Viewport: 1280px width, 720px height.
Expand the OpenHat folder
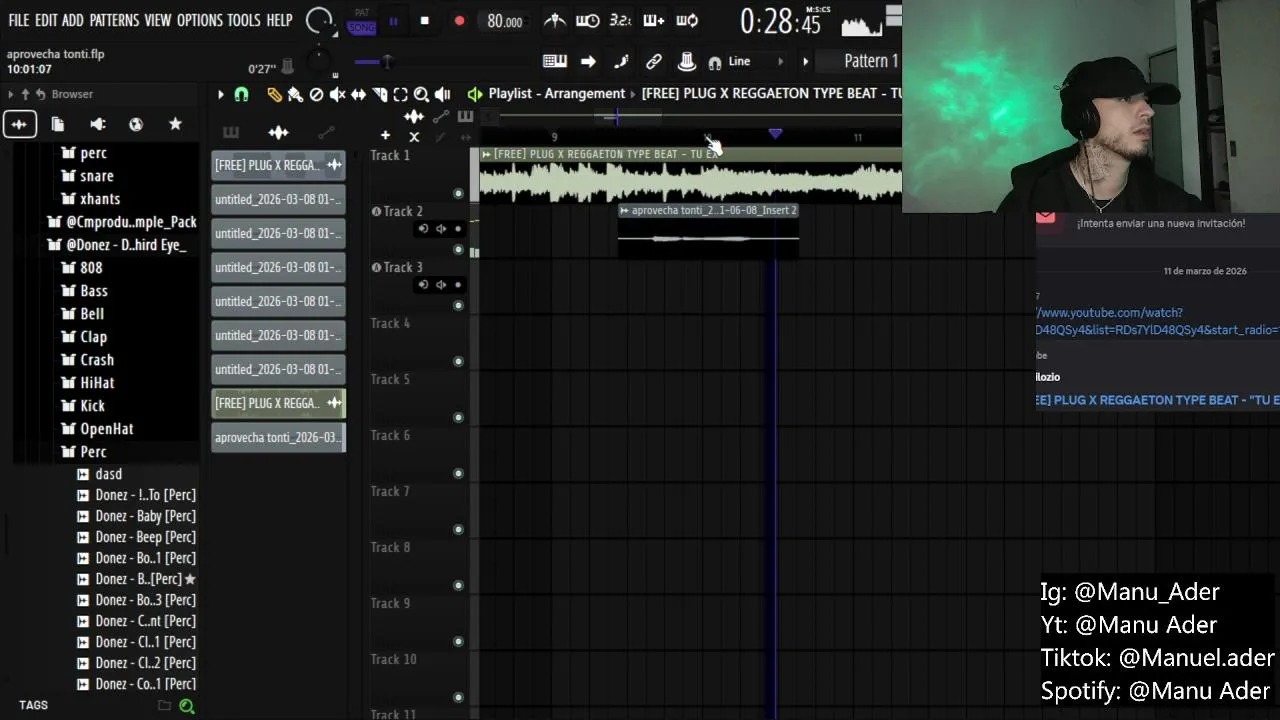pyautogui.click(x=97, y=429)
